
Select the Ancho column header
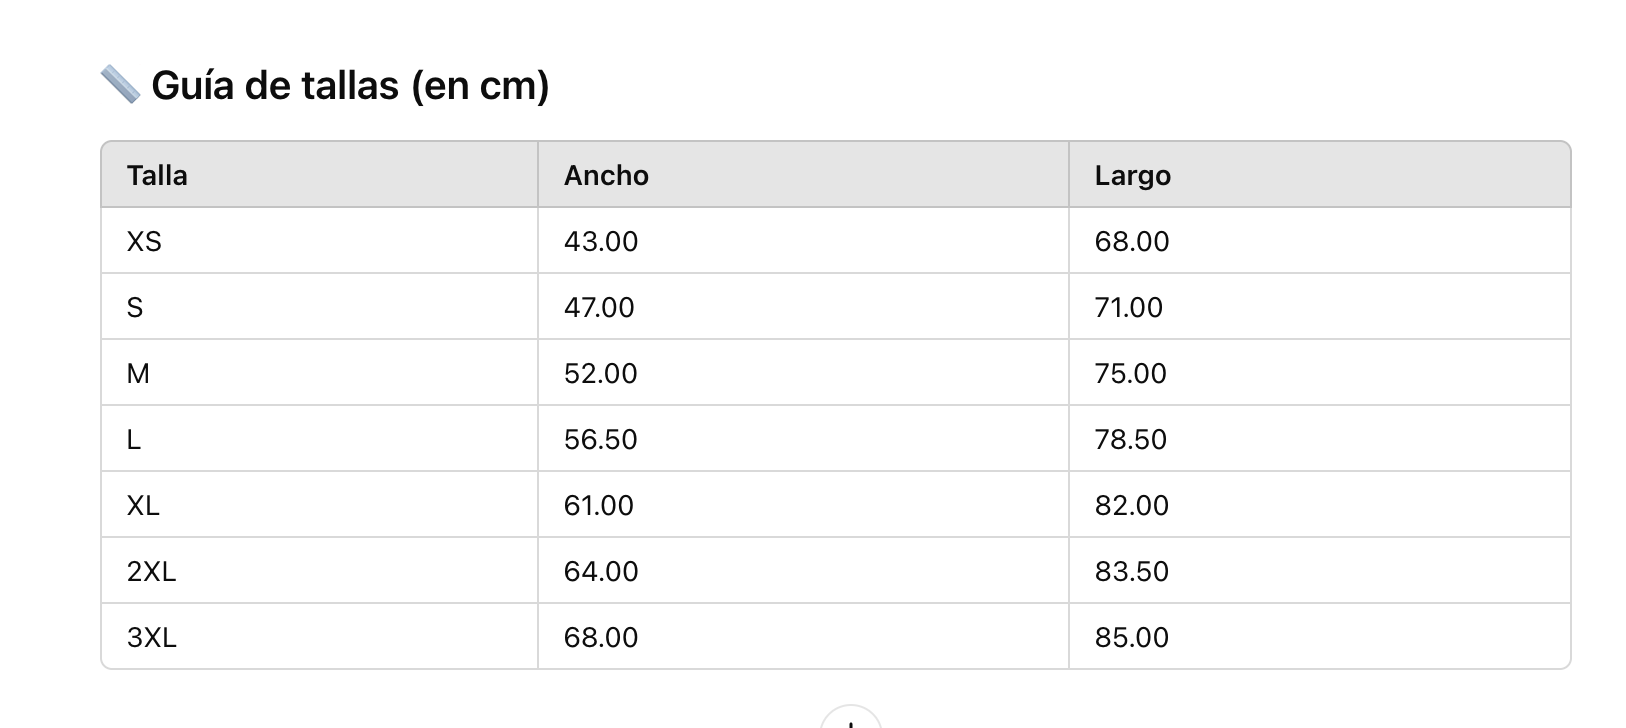606,175
